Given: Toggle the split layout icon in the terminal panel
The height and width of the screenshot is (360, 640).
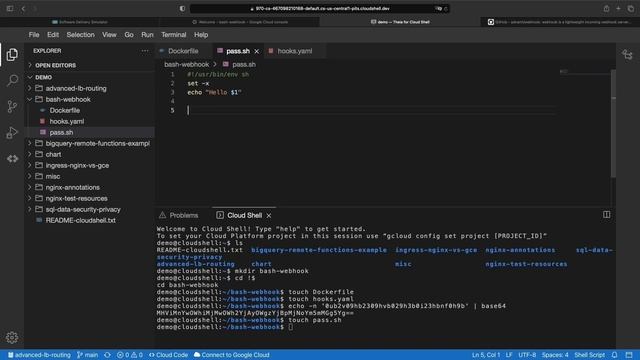Looking at the screenshot, I should [x=607, y=215].
